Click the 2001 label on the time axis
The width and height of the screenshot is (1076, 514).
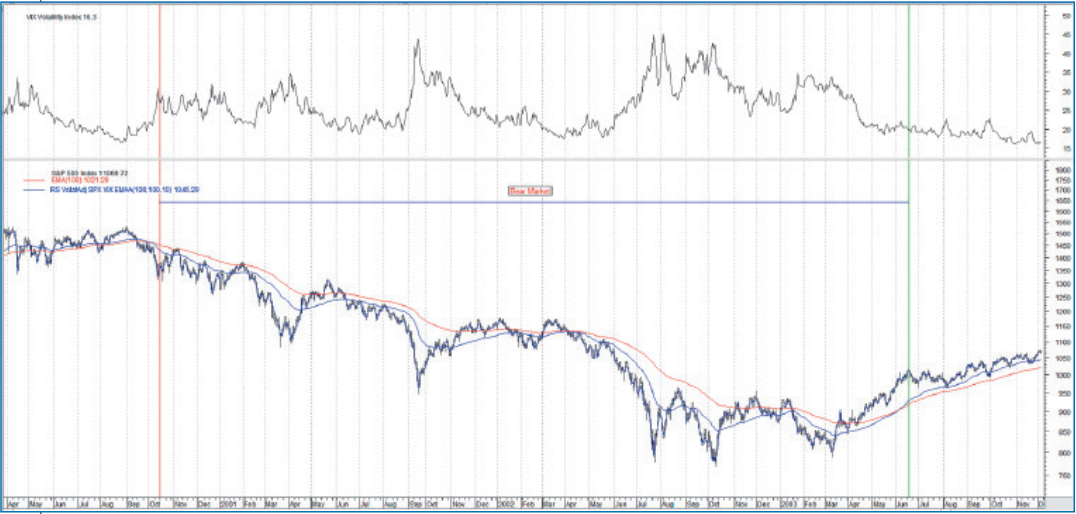[x=231, y=501]
